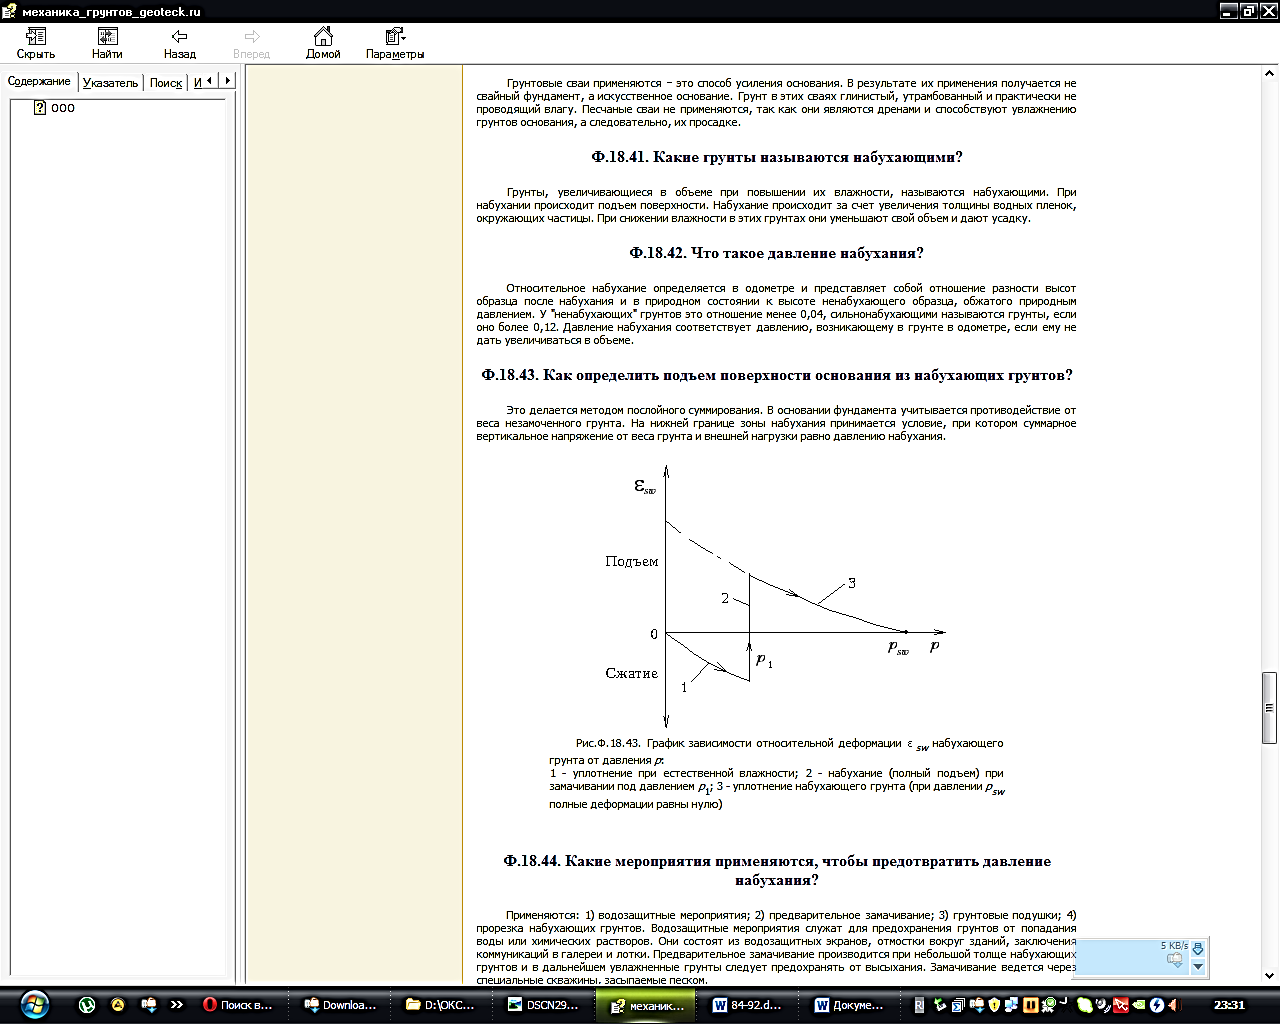Viewport: 1280px width, 1024px height.
Task: Click the download manager tray icon
Action: pos(977,1005)
